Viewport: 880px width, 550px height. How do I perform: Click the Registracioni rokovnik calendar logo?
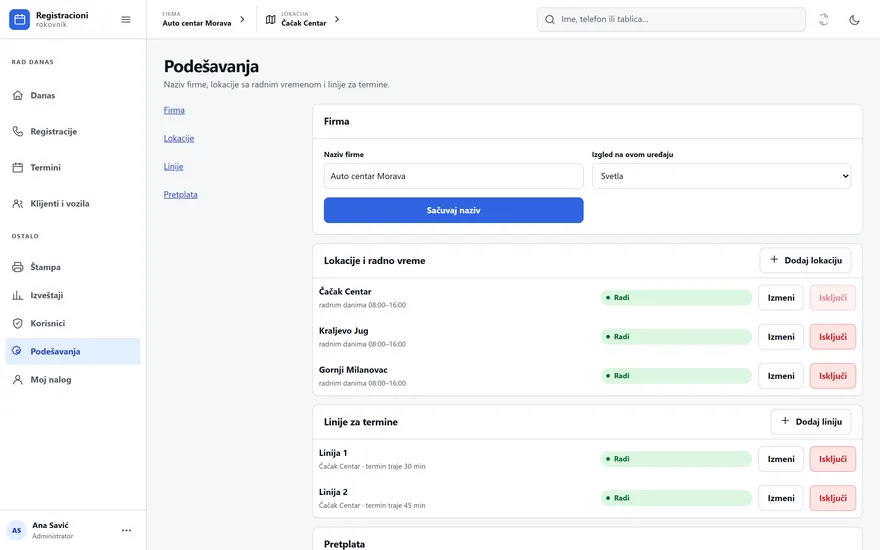pyautogui.click(x=20, y=20)
